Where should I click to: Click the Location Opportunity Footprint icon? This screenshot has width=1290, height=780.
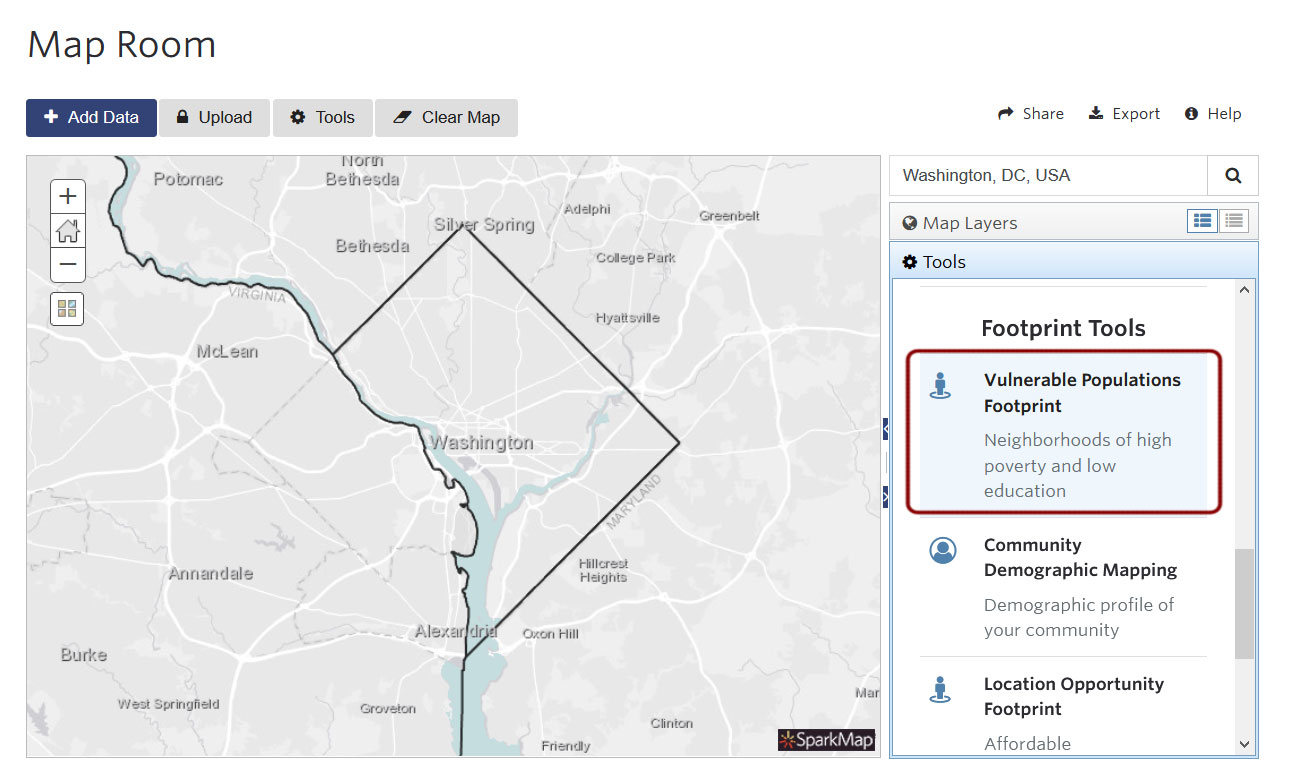coord(941,689)
